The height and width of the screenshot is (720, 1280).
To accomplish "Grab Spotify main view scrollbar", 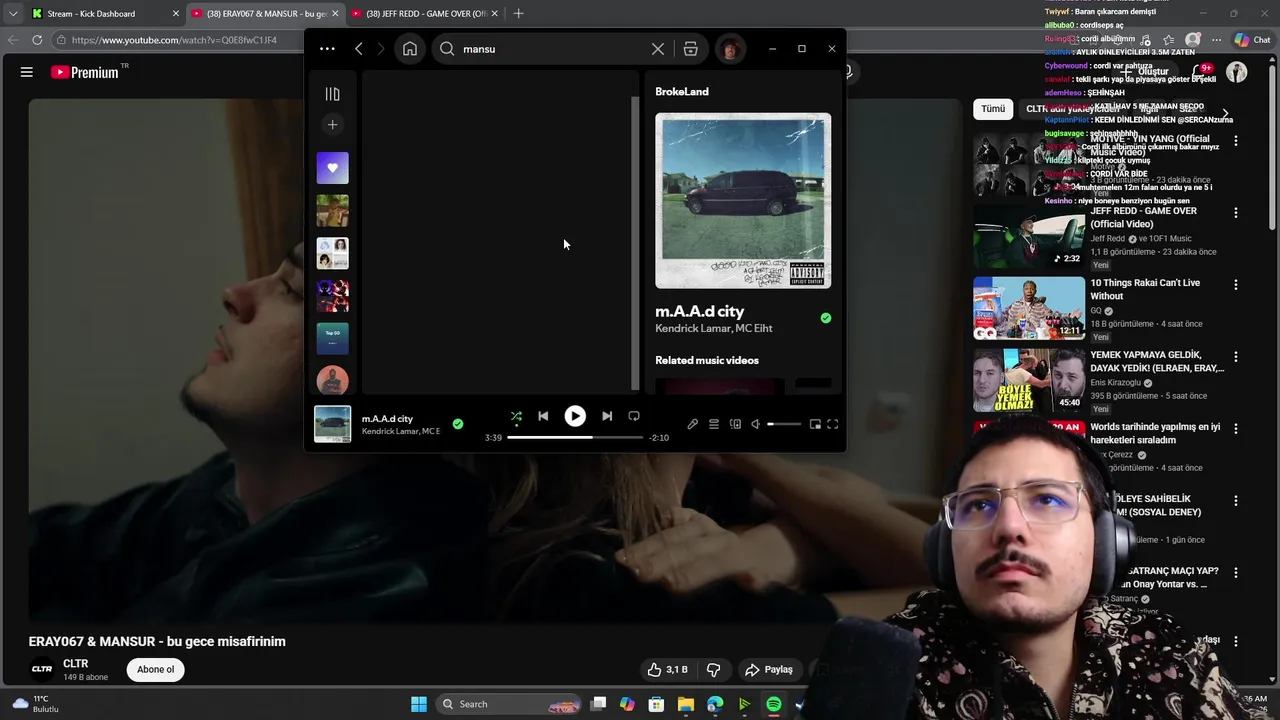I will [635, 243].
